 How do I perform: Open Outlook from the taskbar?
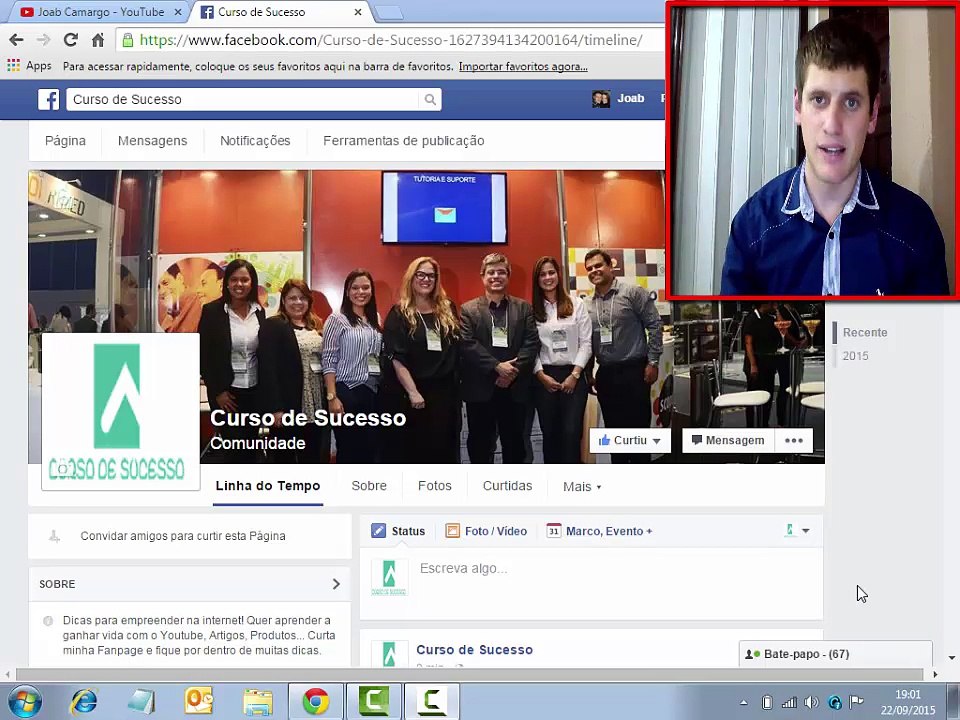[x=199, y=702]
